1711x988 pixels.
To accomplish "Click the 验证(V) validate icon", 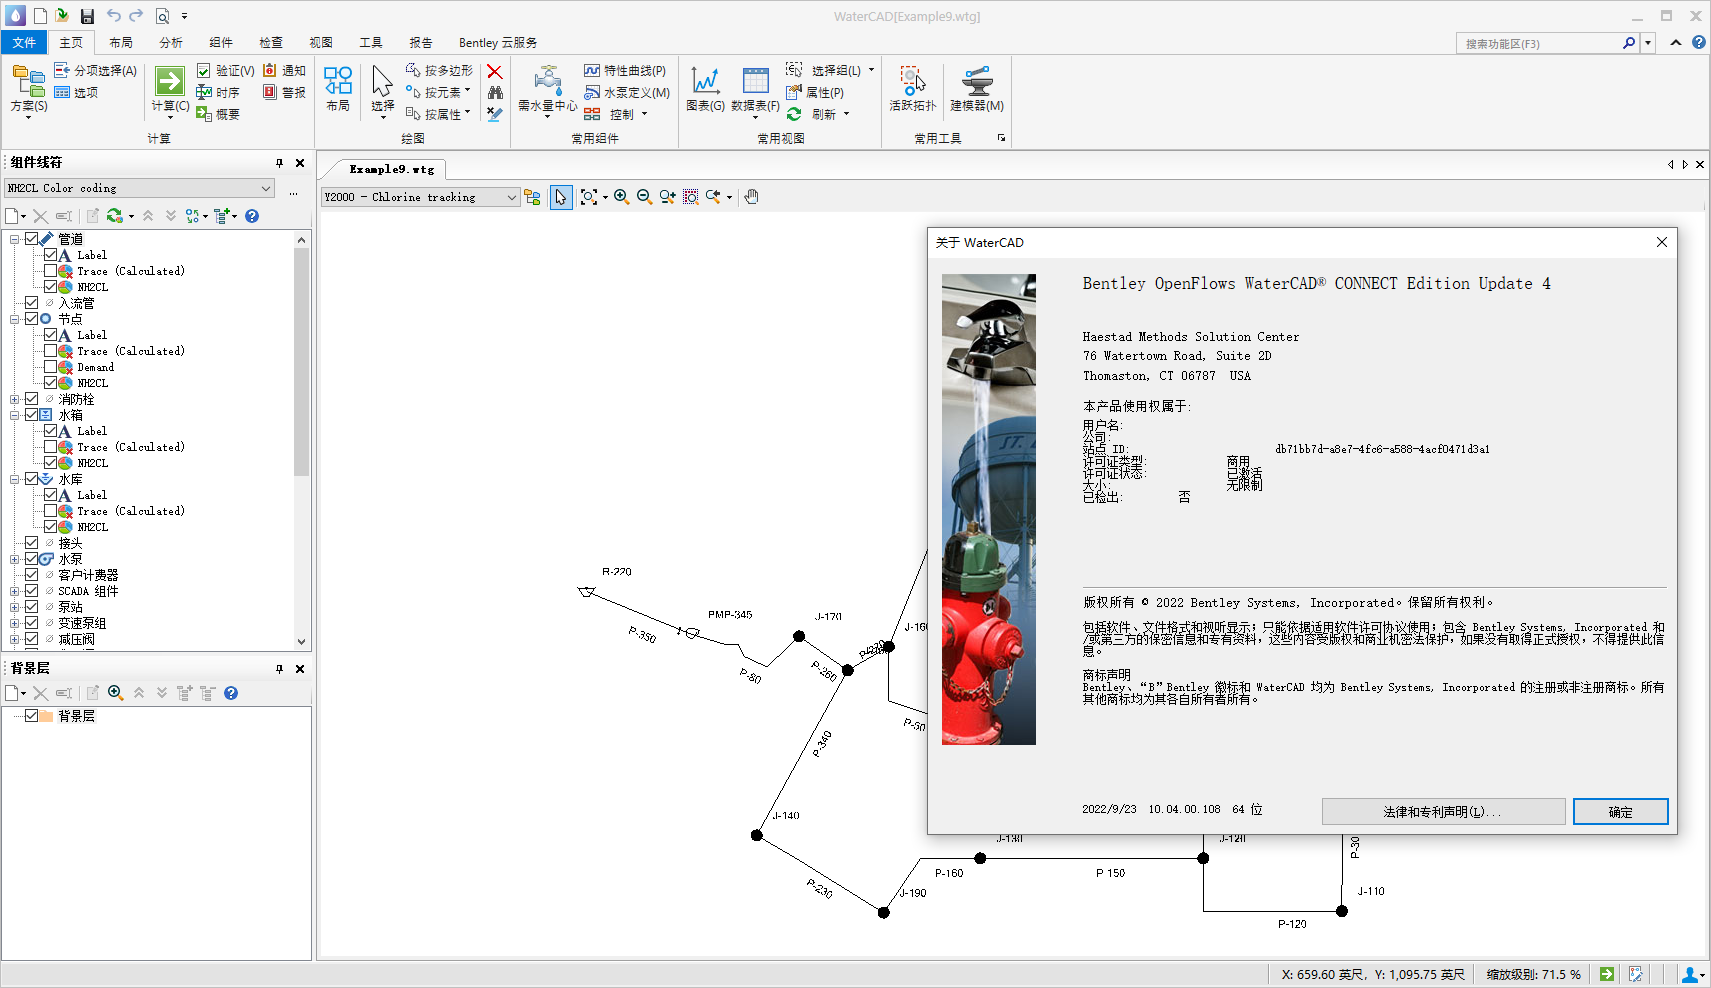I will click(204, 71).
